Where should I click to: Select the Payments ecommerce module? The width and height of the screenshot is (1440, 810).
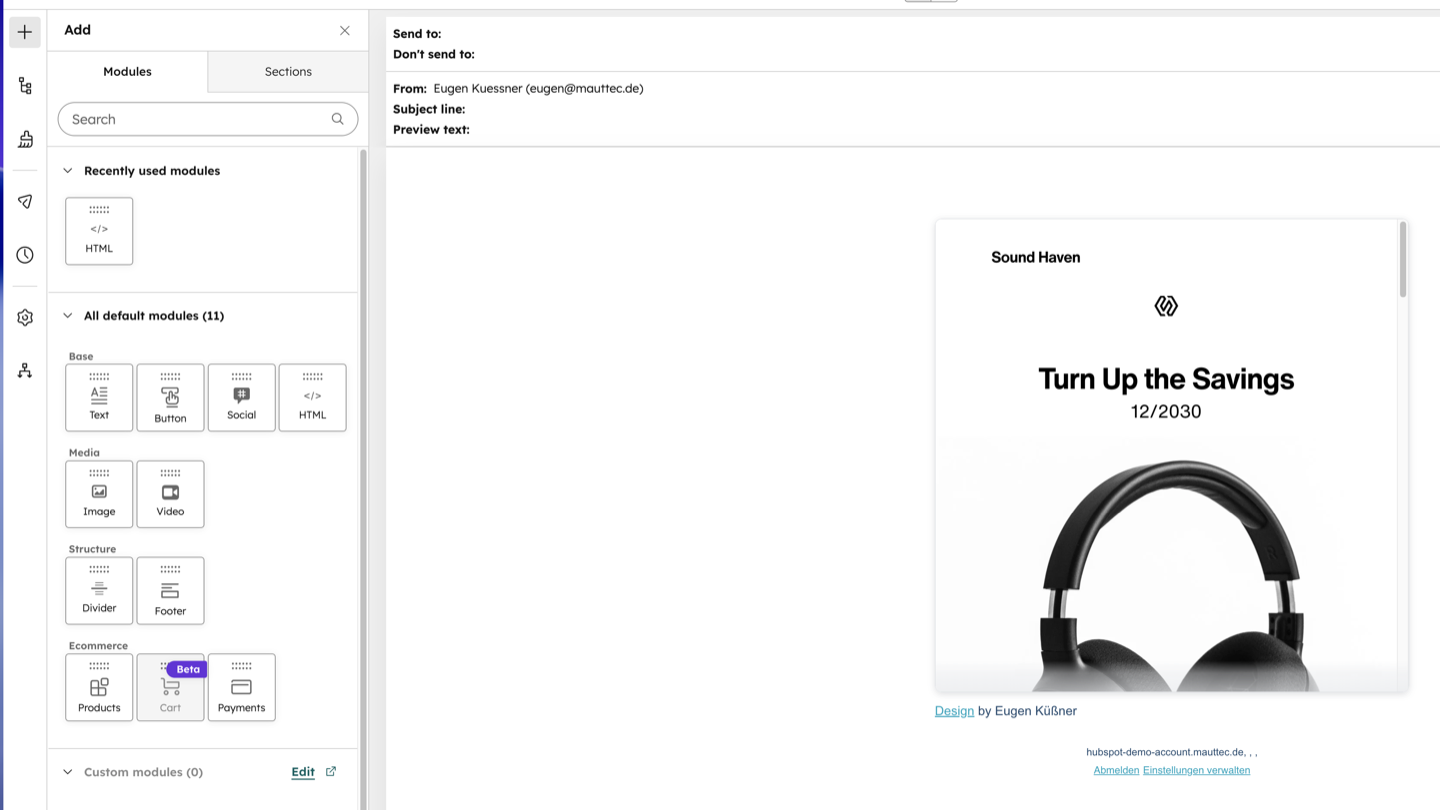tap(241, 687)
